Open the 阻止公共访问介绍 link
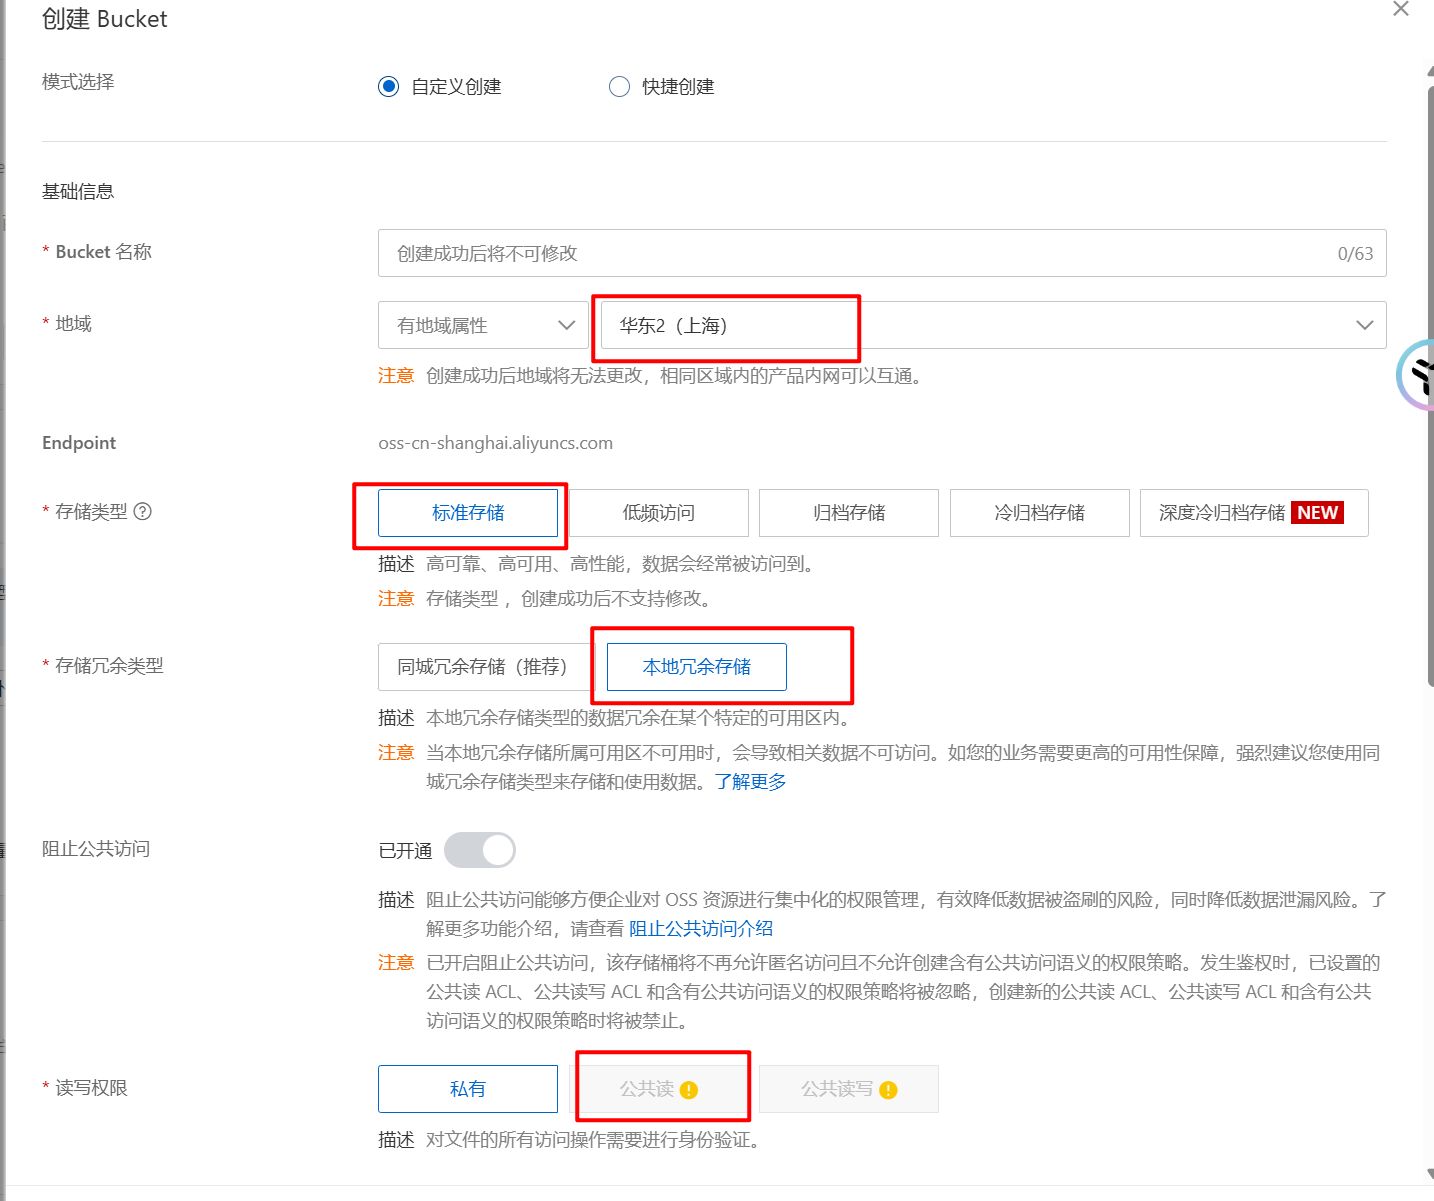Screen dimensions: 1434x1201 coord(701,929)
